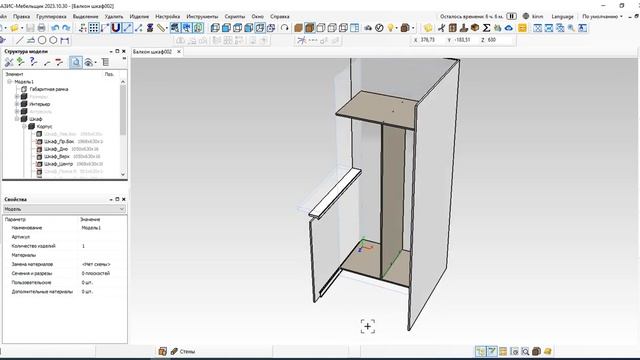Click the magnifier zoom icon in top toolbar
This screenshot has height=360, width=640.
571,28
